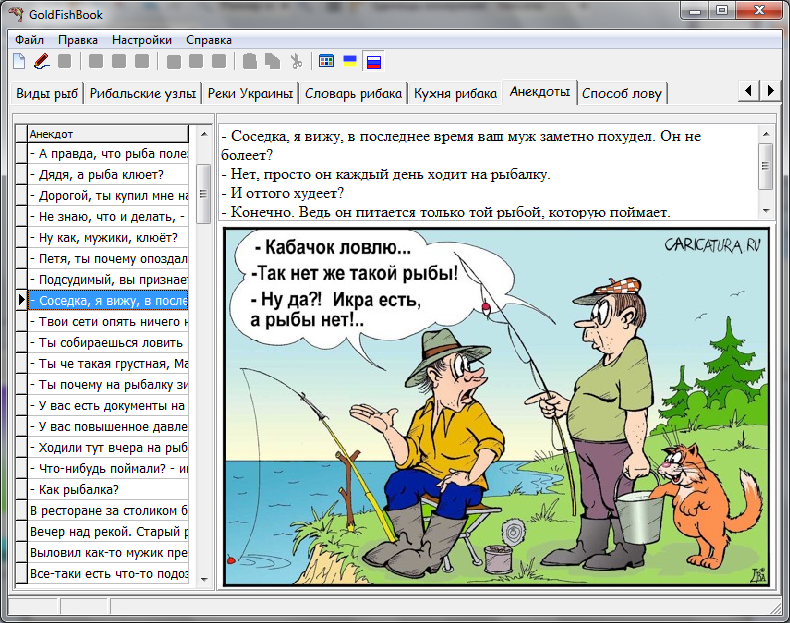The width and height of the screenshot is (790, 623).
Task: Select row "- Дядя, а рыба клюет?"
Action: pos(108,175)
